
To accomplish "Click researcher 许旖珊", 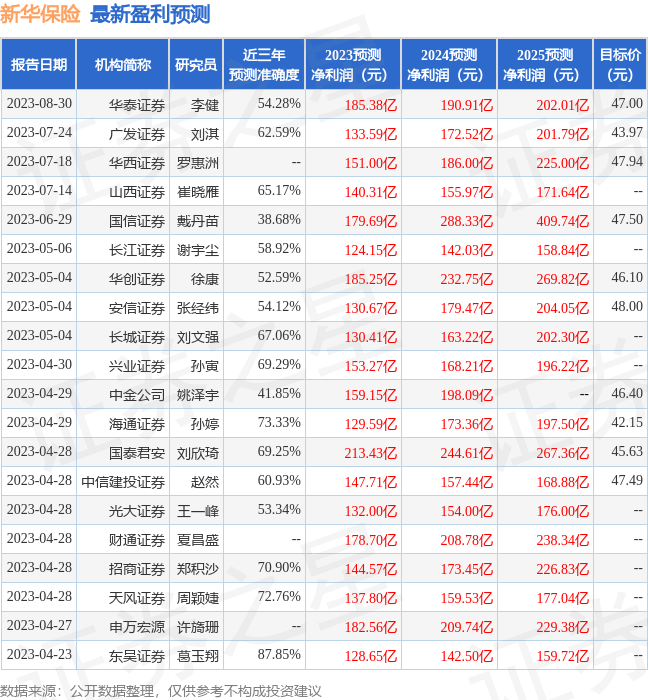I will [x=198, y=628].
